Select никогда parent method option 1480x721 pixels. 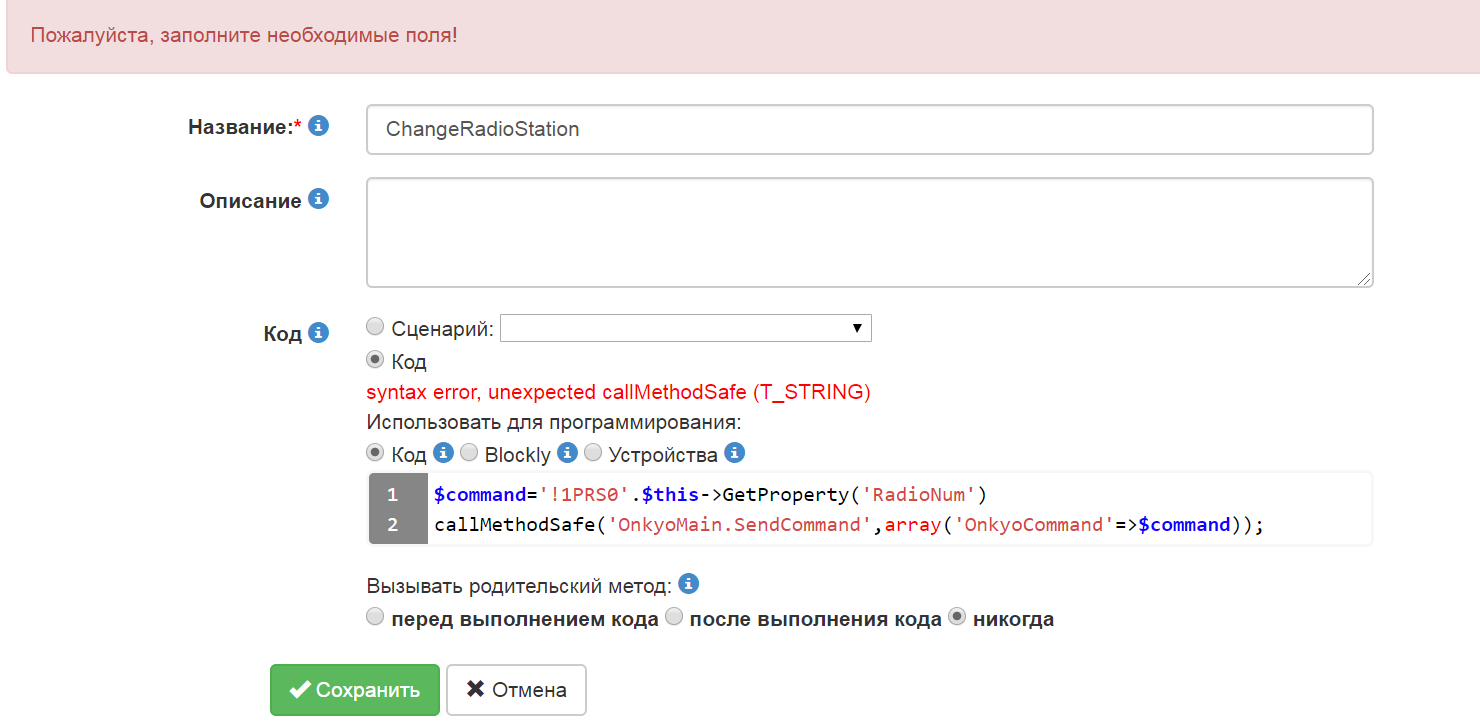pyautogui.click(x=957, y=617)
